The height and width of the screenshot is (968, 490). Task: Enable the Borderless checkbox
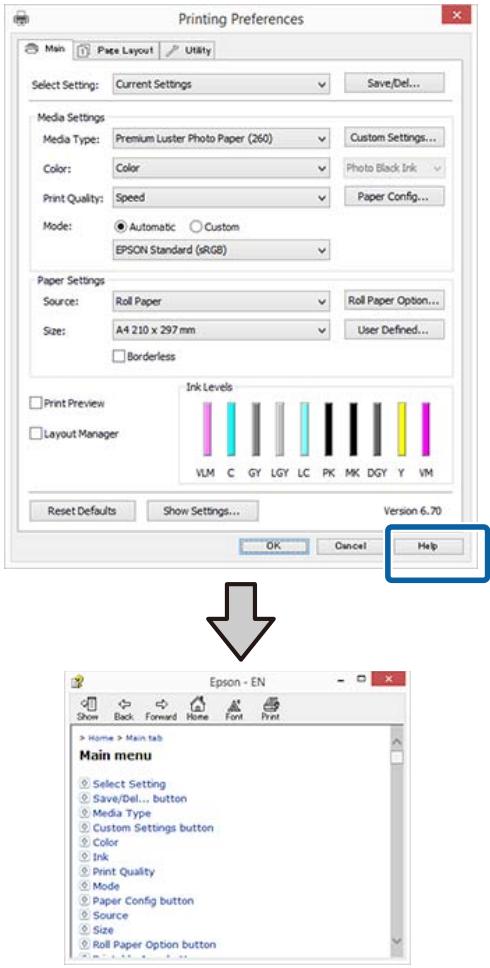coord(118,356)
